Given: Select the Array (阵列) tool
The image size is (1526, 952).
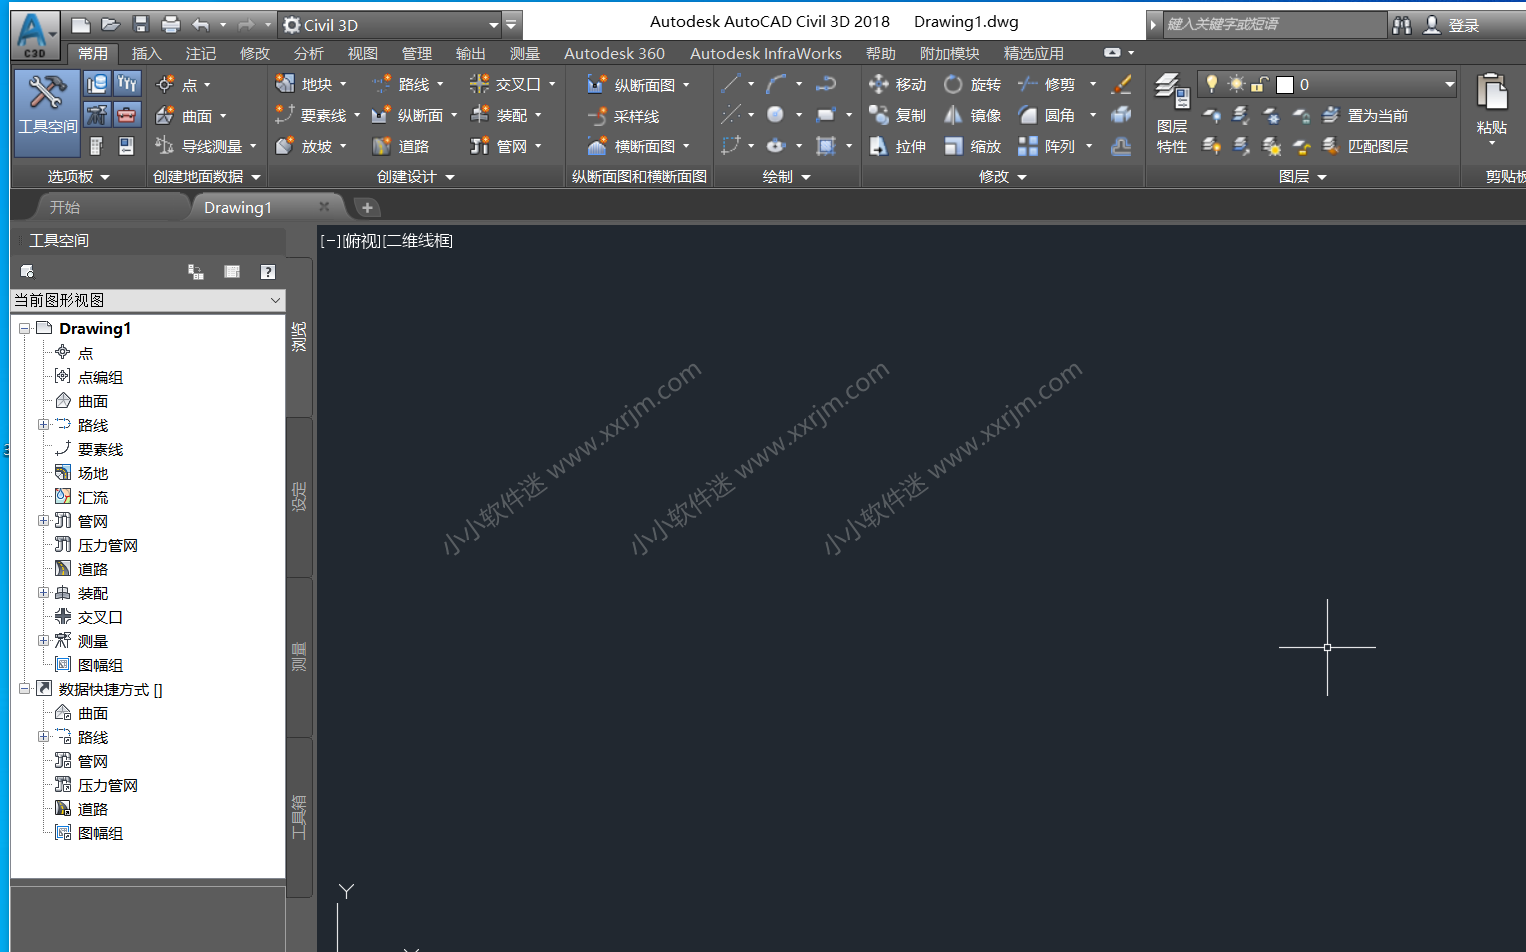Looking at the screenshot, I should tap(1046, 146).
